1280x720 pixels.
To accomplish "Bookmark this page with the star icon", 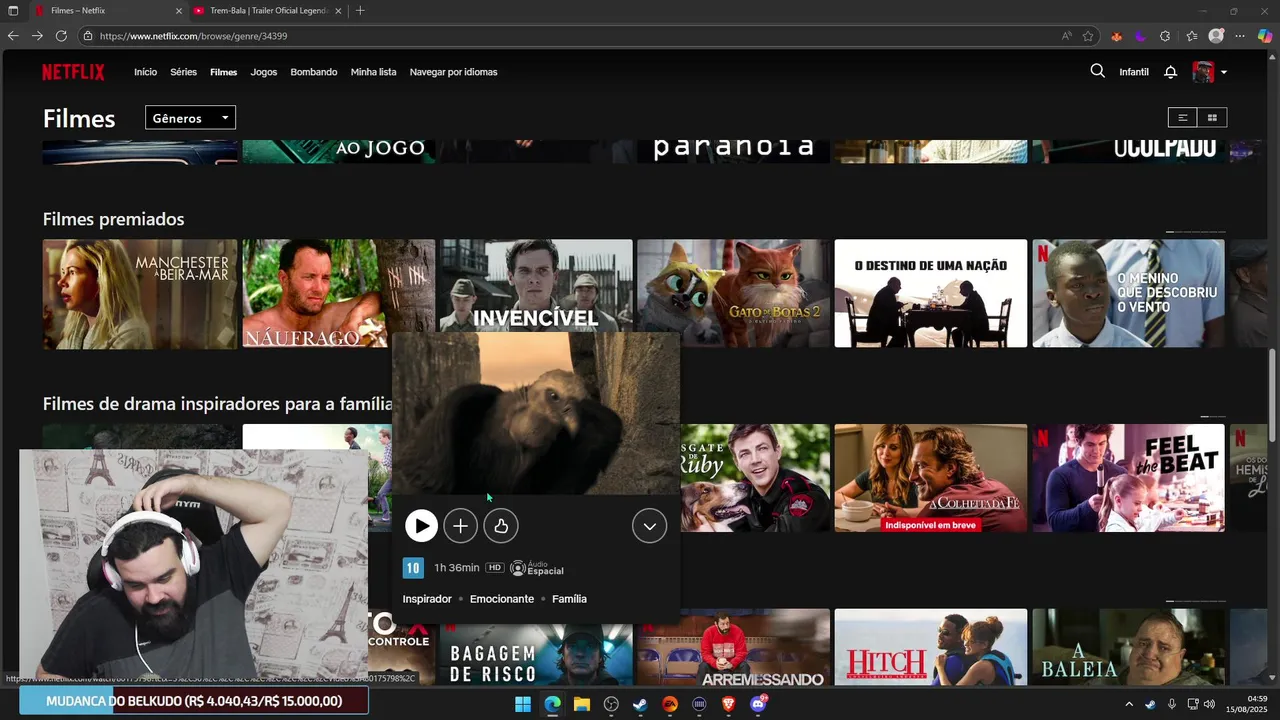I will [x=1088, y=36].
